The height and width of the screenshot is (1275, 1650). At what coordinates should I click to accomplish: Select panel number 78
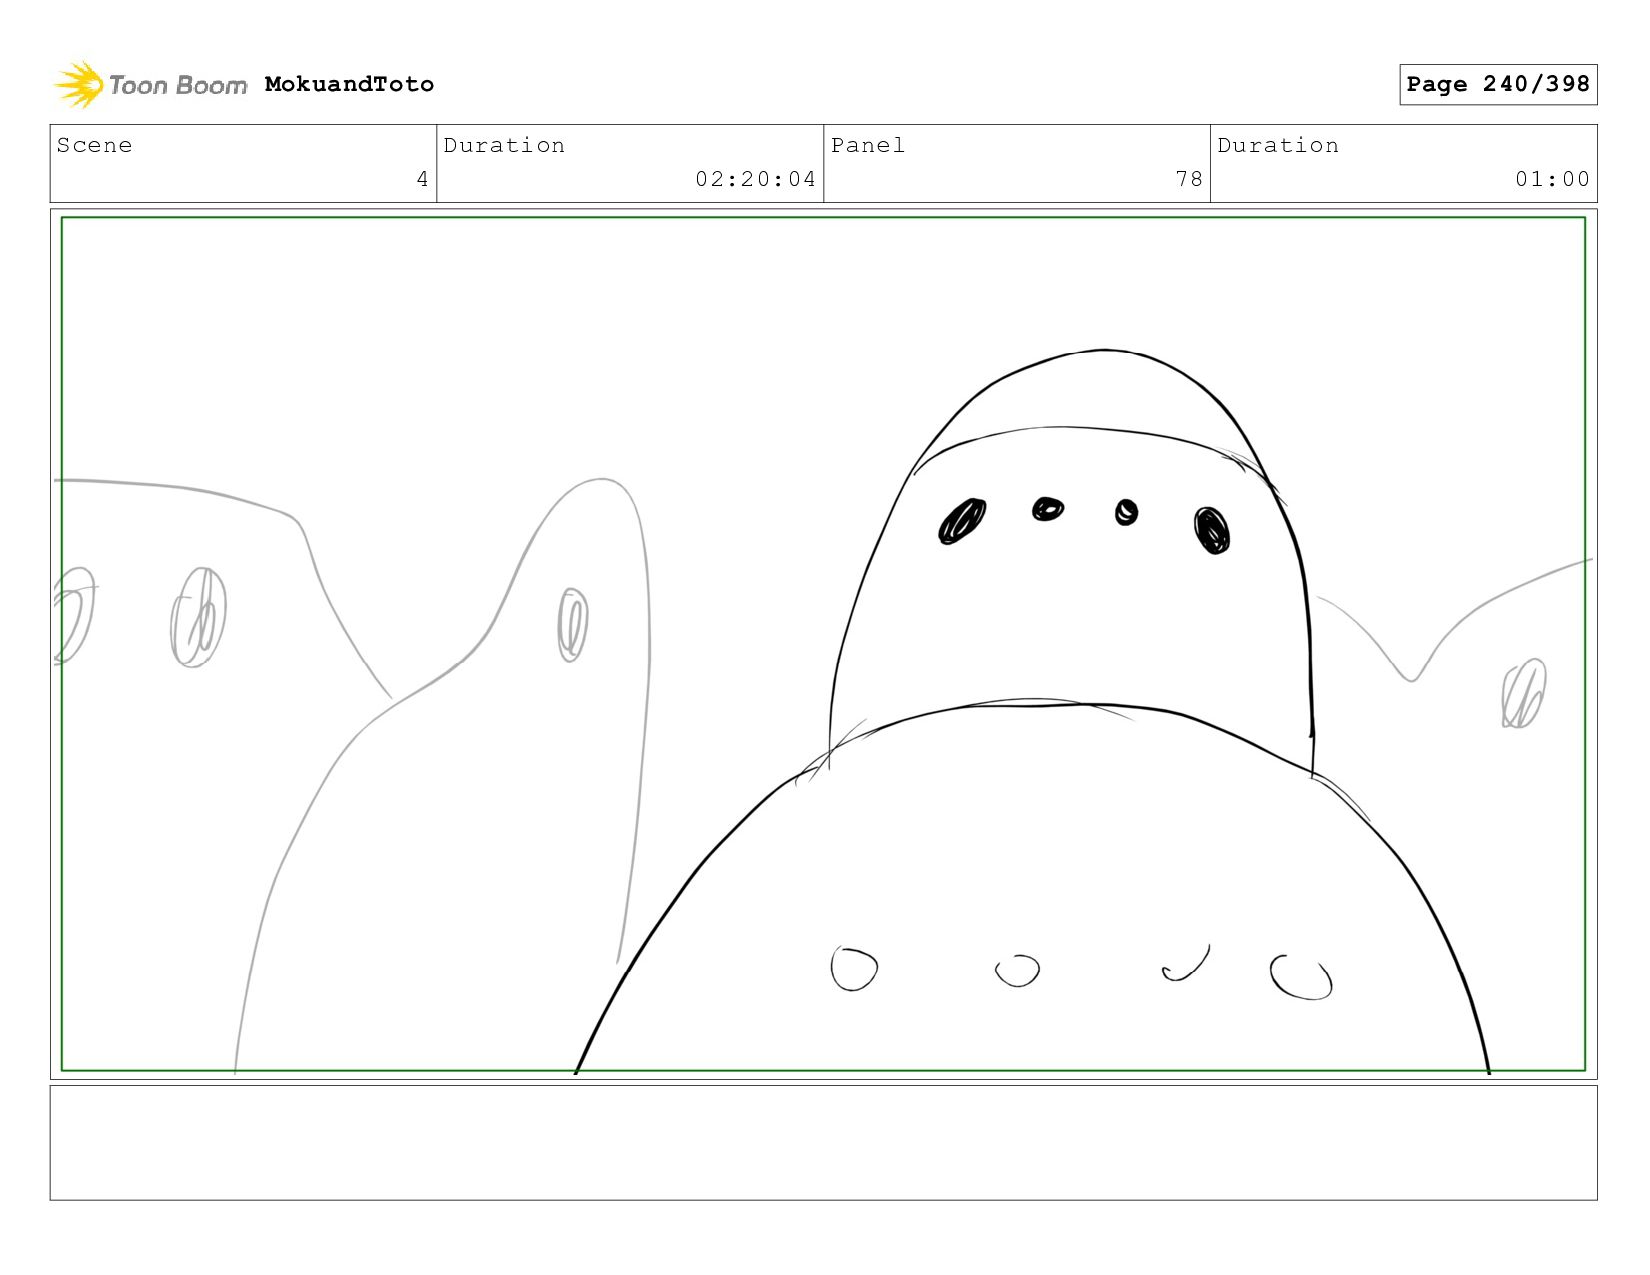[1189, 179]
